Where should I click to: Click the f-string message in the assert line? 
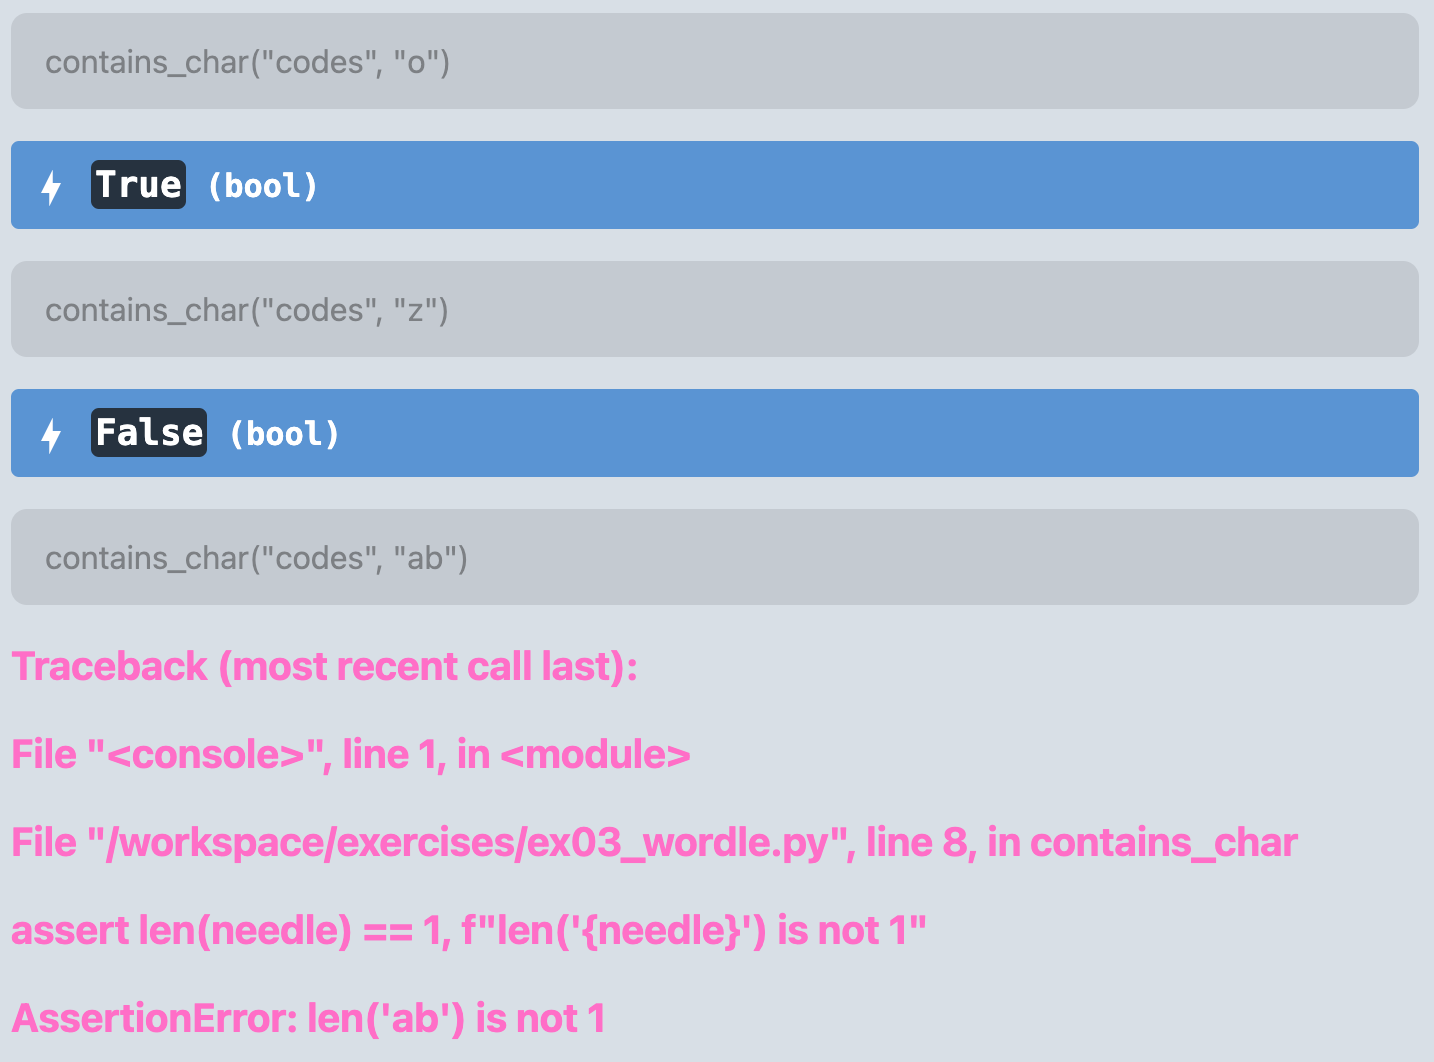point(693,931)
